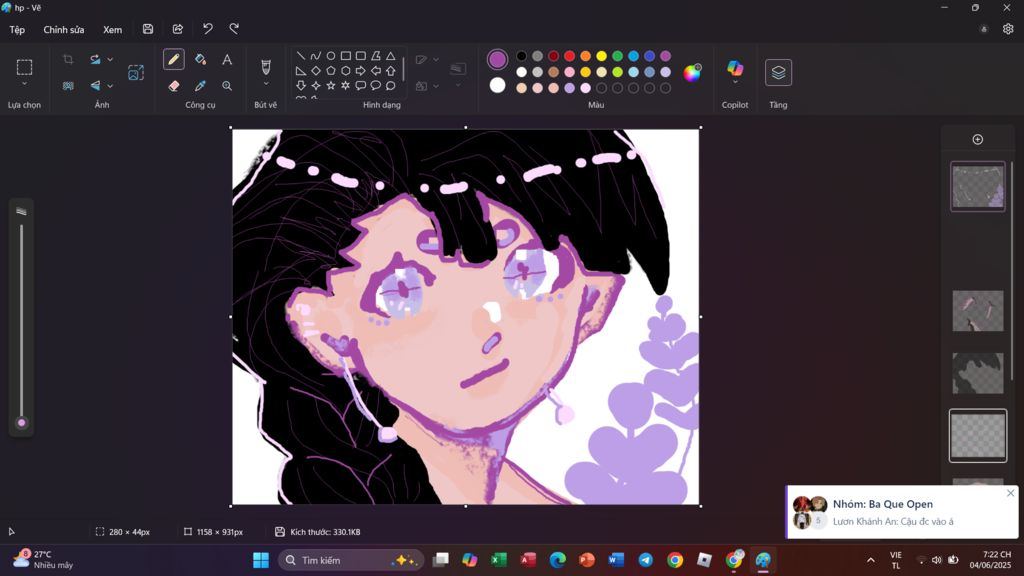Choose the Text tool
This screenshot has height=576, width=1024.
227,60
